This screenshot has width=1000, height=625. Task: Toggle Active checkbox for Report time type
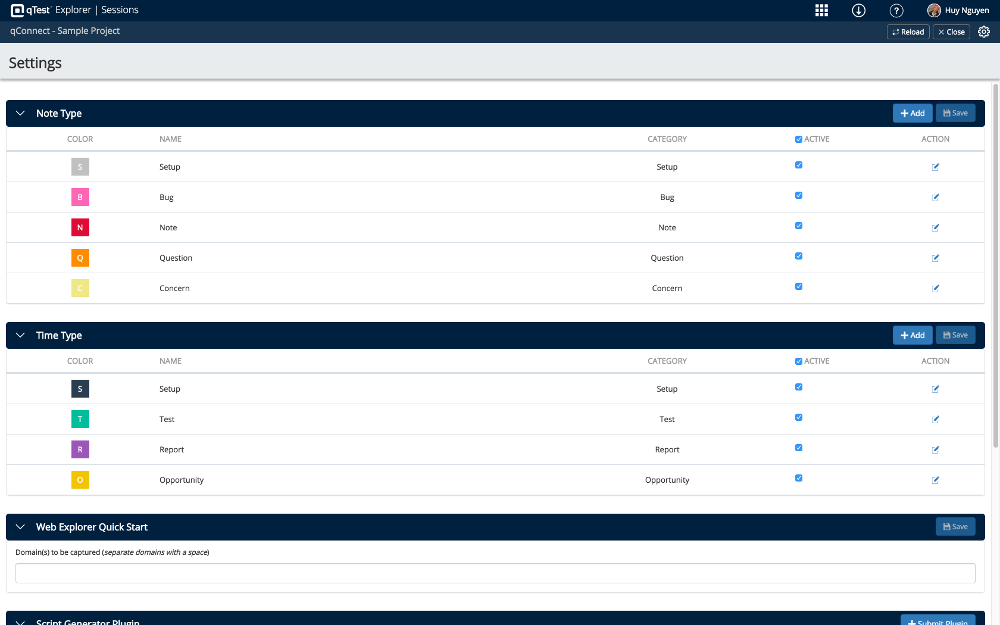798,447
